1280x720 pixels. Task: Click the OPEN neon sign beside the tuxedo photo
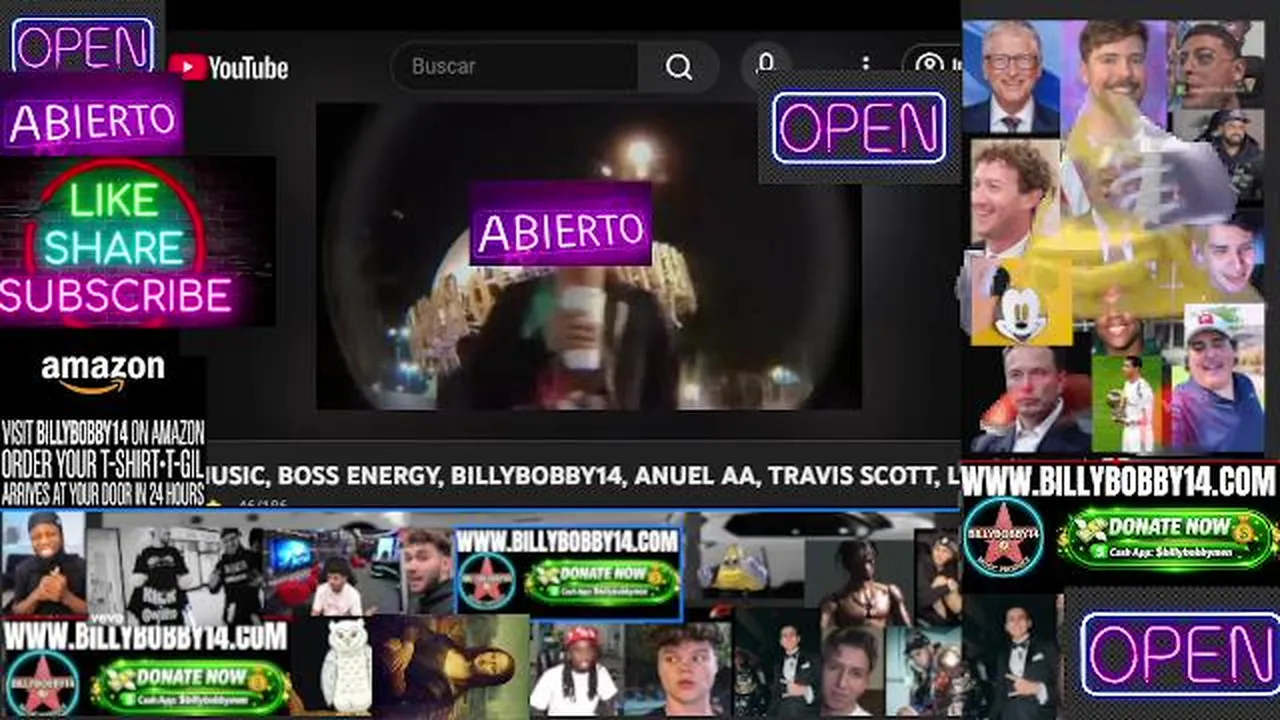pyautogui.click(x=1180, y=655)
